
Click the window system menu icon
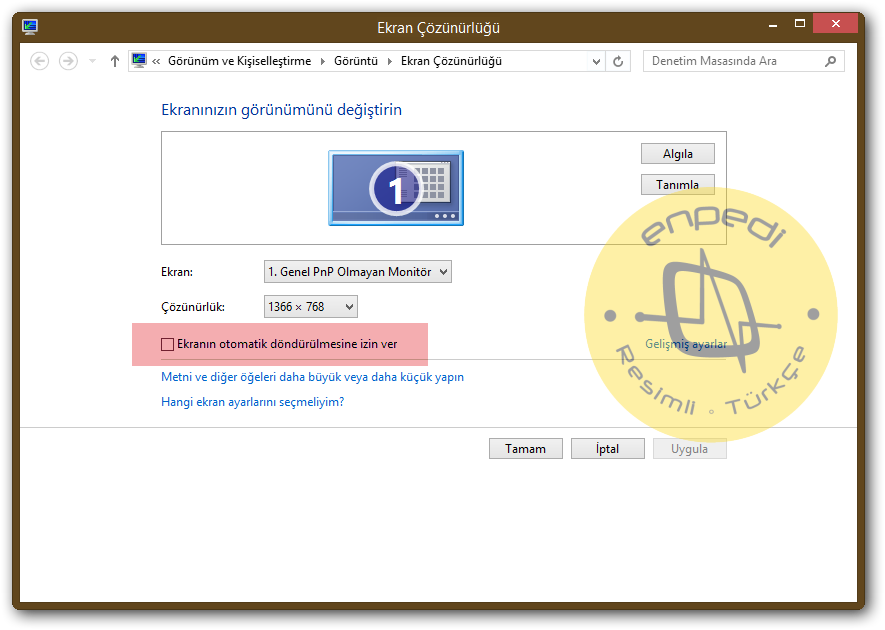coord(30,27)
